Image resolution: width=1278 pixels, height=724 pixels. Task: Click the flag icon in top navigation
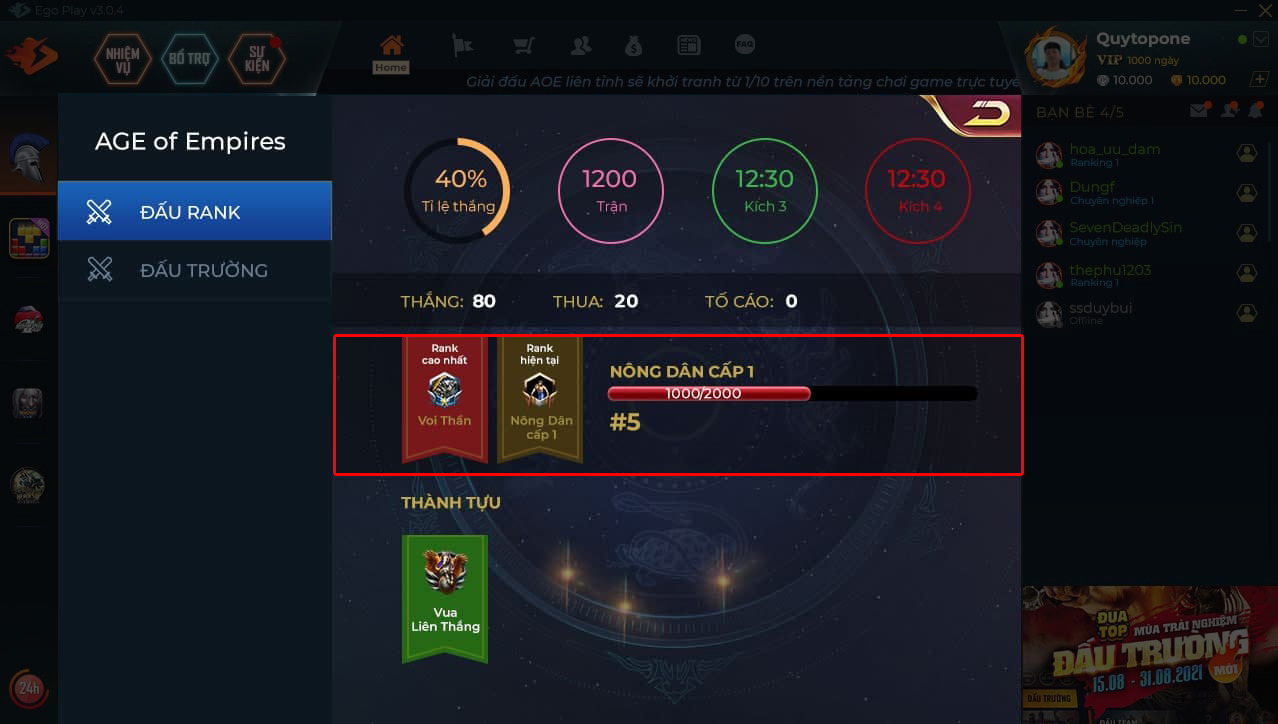pos(461,45)
